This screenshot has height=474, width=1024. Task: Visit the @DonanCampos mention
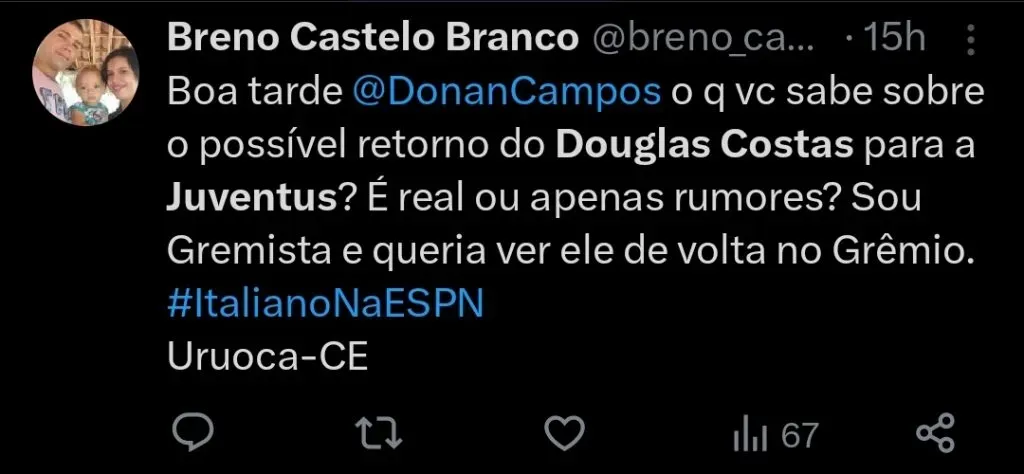(507, 93)
